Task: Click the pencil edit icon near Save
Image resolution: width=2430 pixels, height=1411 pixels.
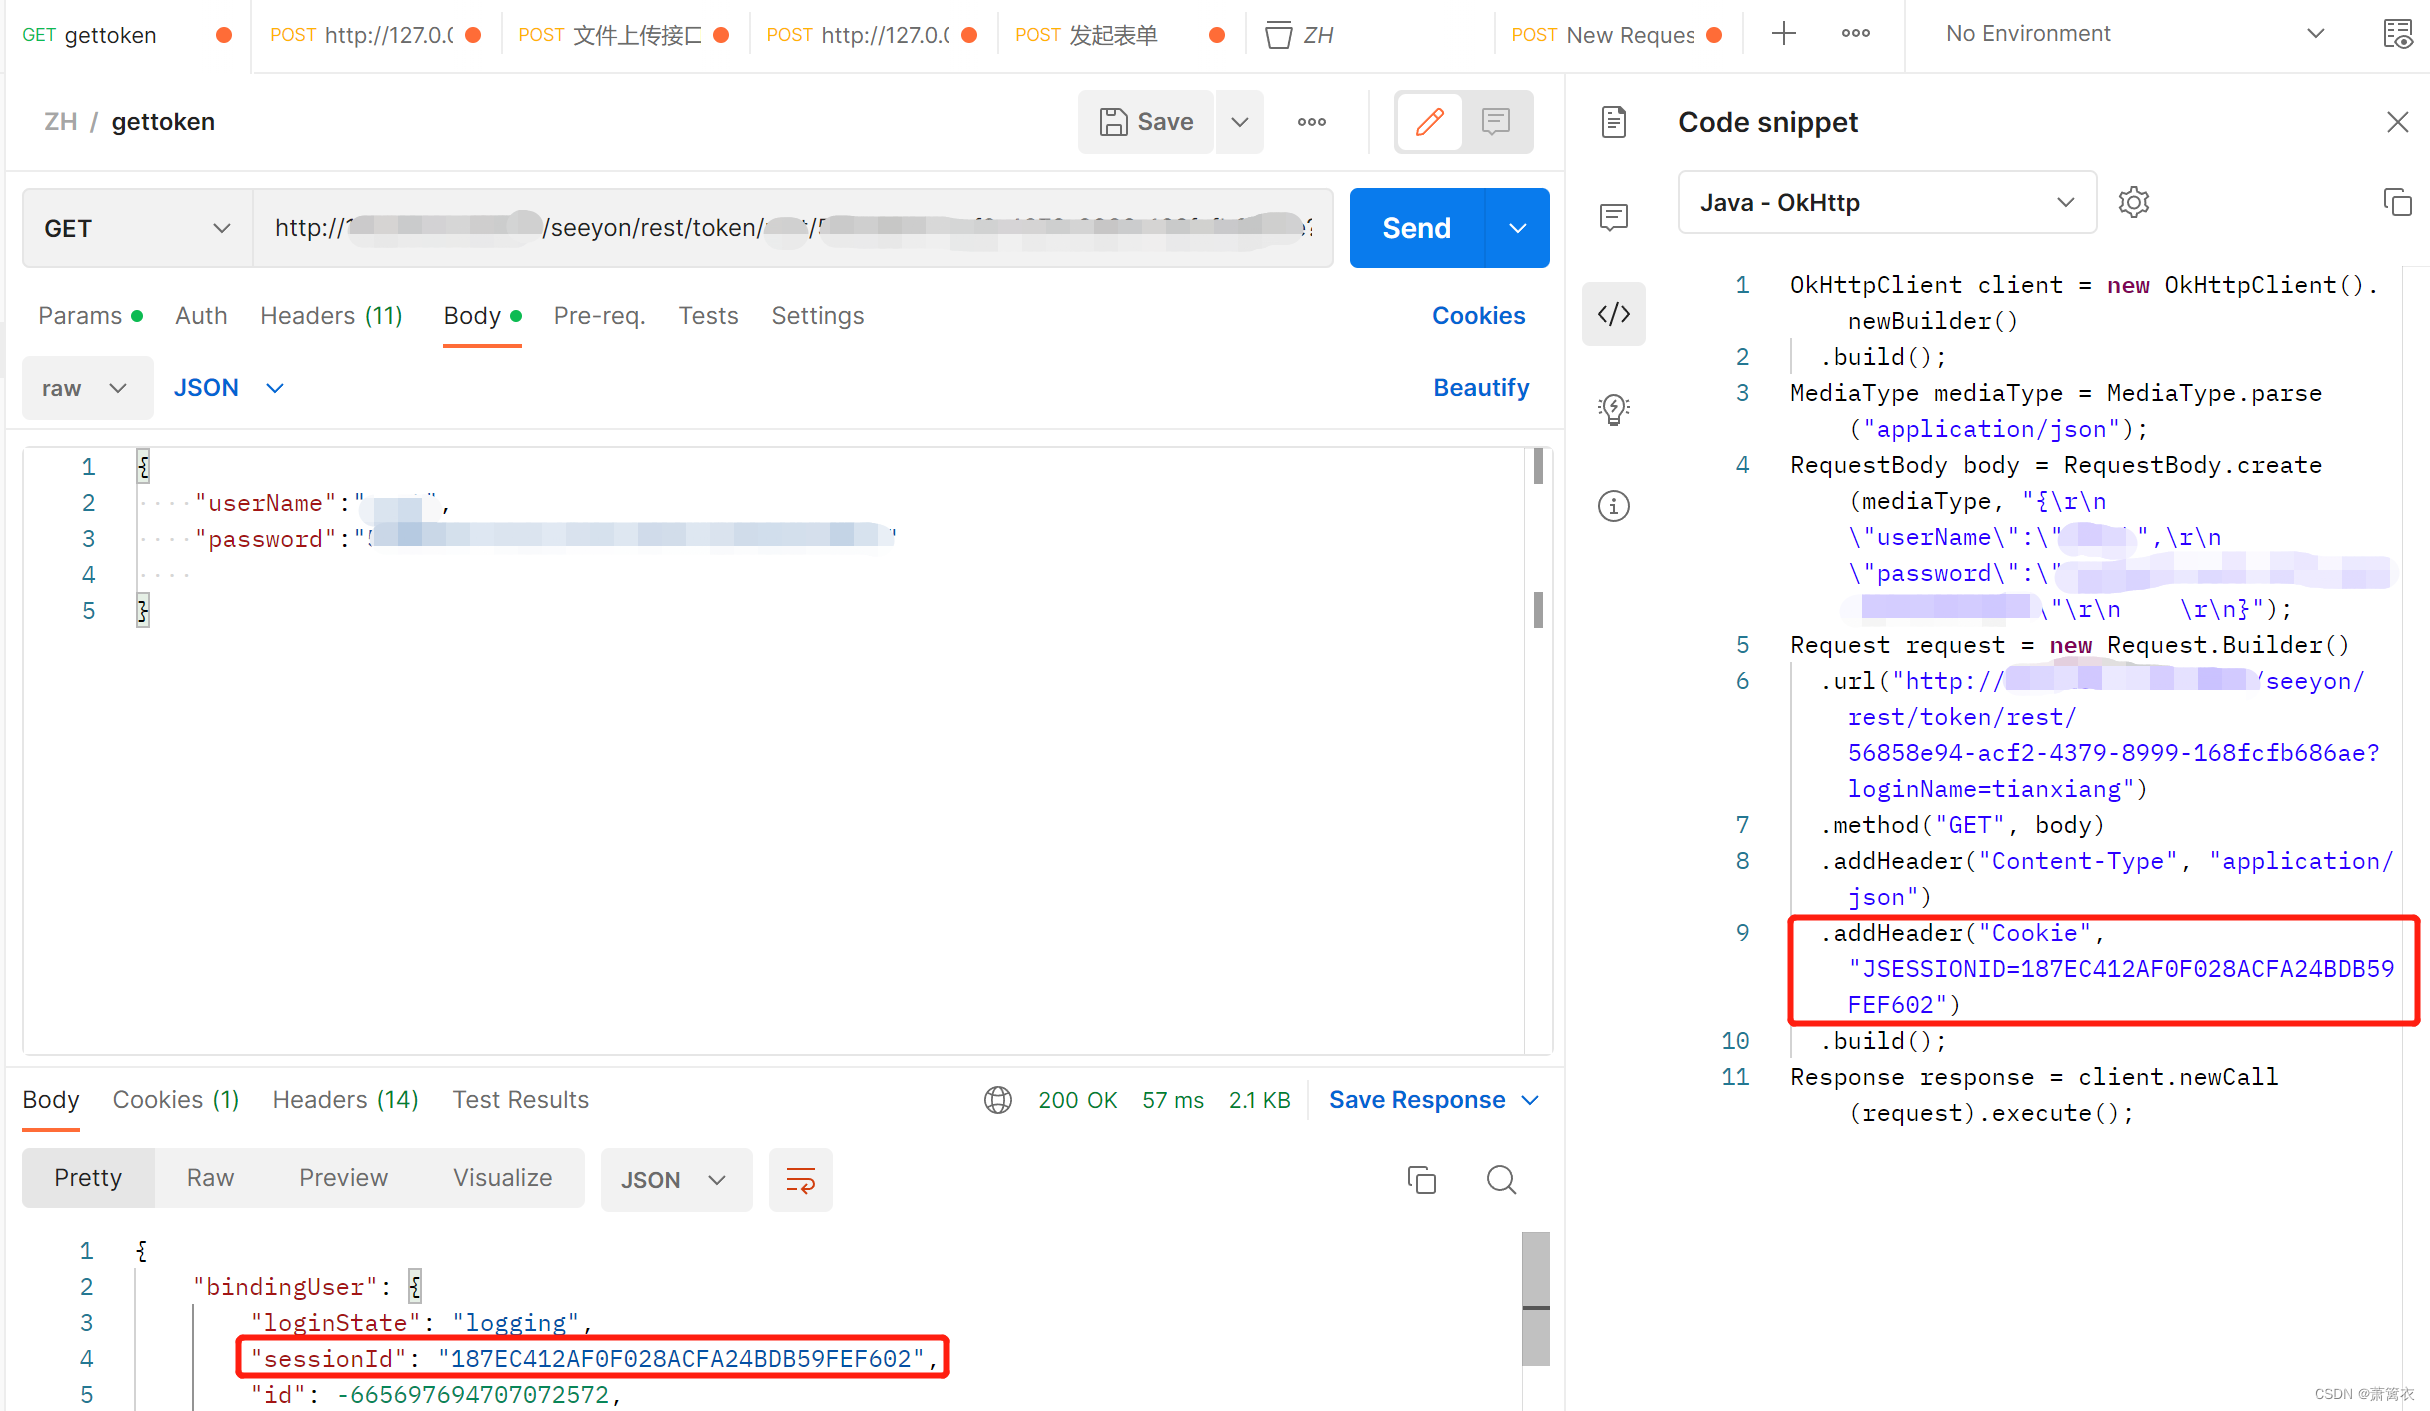Action: (x=1429, y=121)
